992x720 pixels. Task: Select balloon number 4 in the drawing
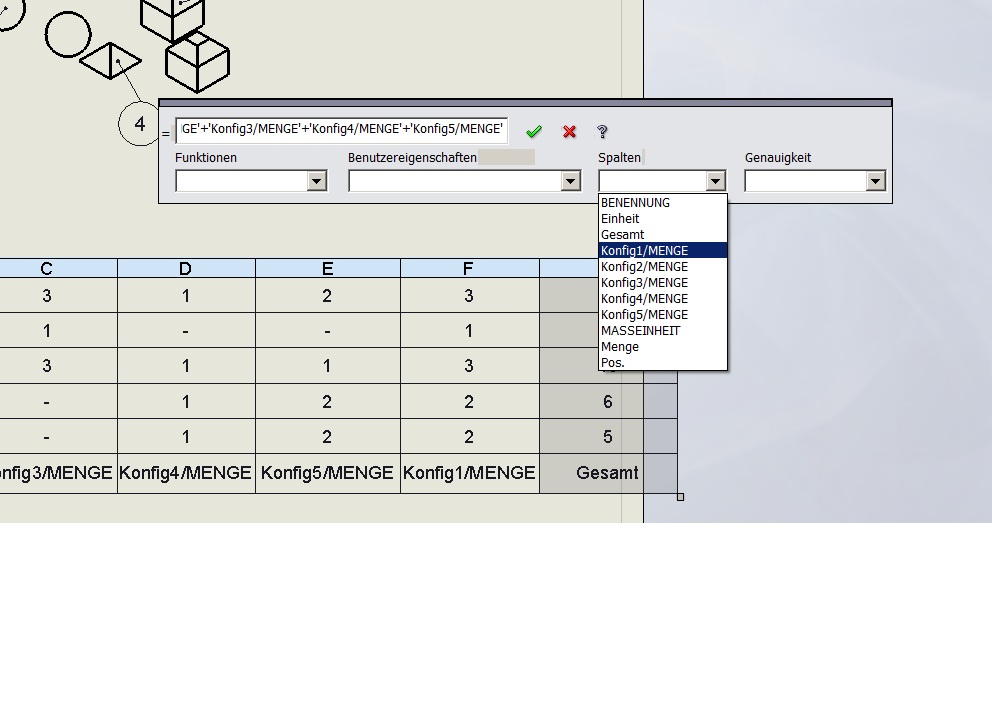(x=140, y=123)
